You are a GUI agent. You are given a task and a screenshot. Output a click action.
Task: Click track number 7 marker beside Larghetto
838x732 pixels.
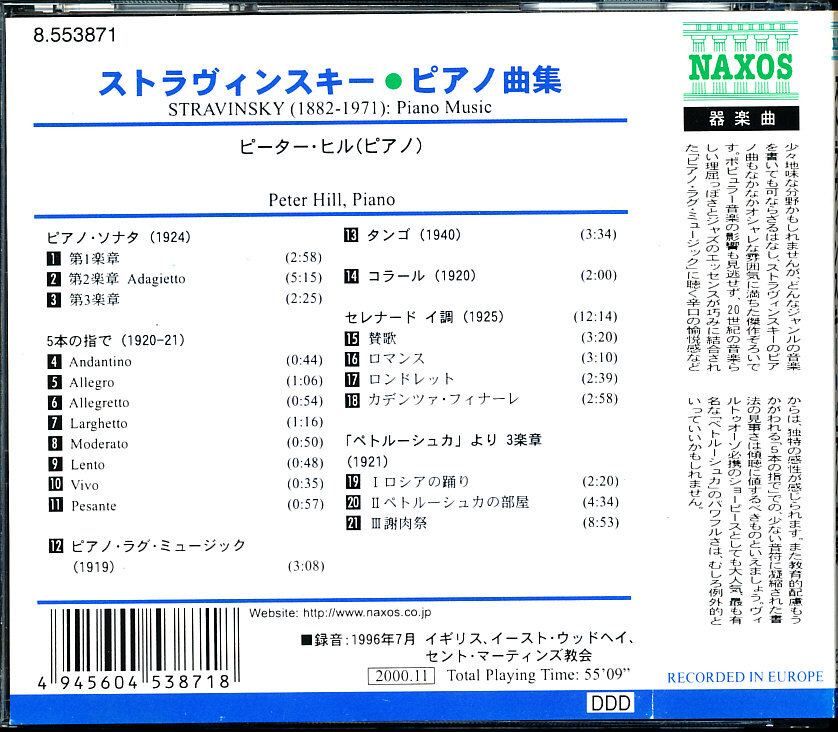(x=55, y=423)
